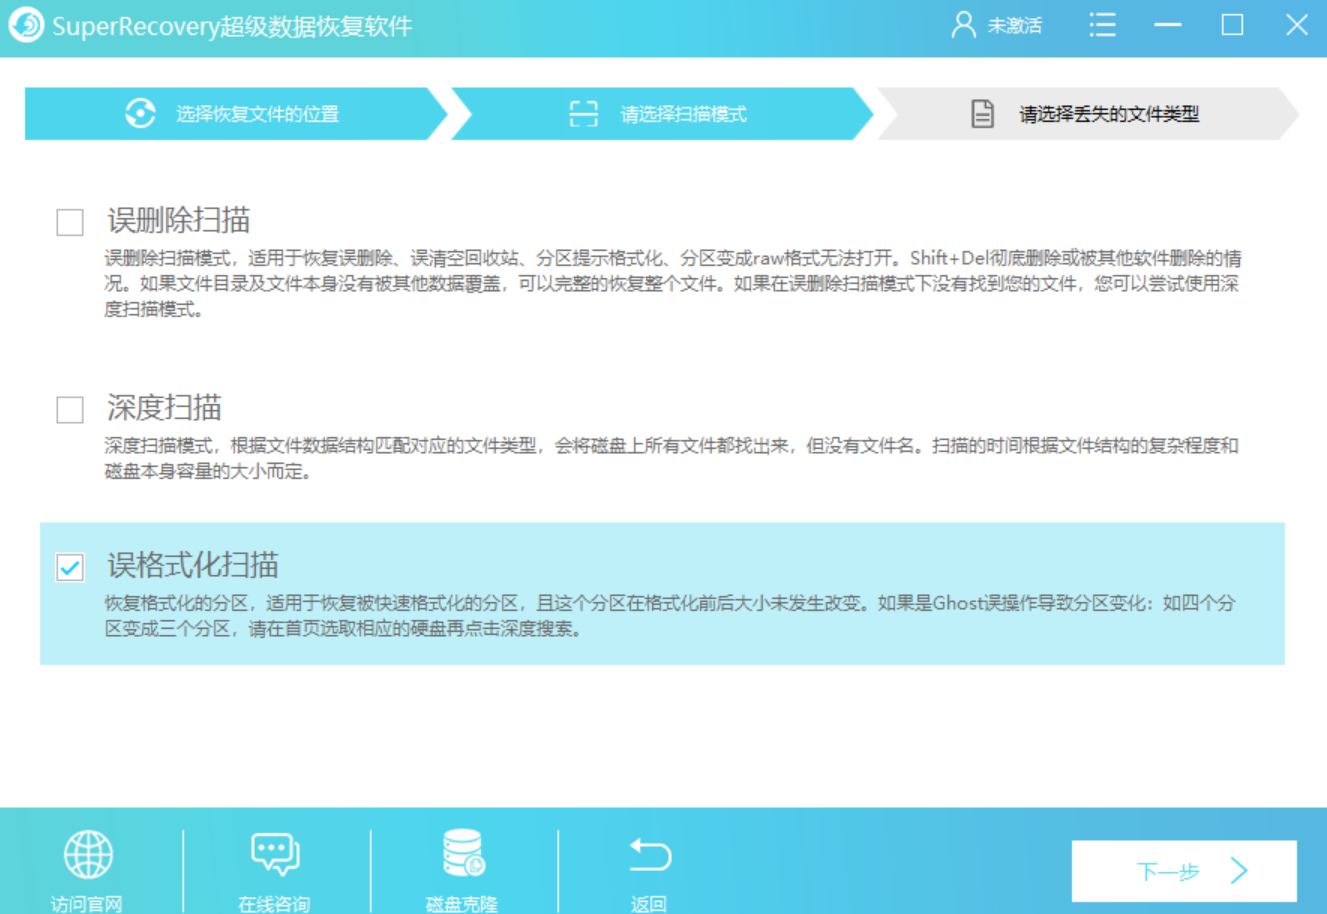Enable the 深度扫描 checkbox
Image resolution: width=1327 pixels, height=914 pixels.
[70, 409]
